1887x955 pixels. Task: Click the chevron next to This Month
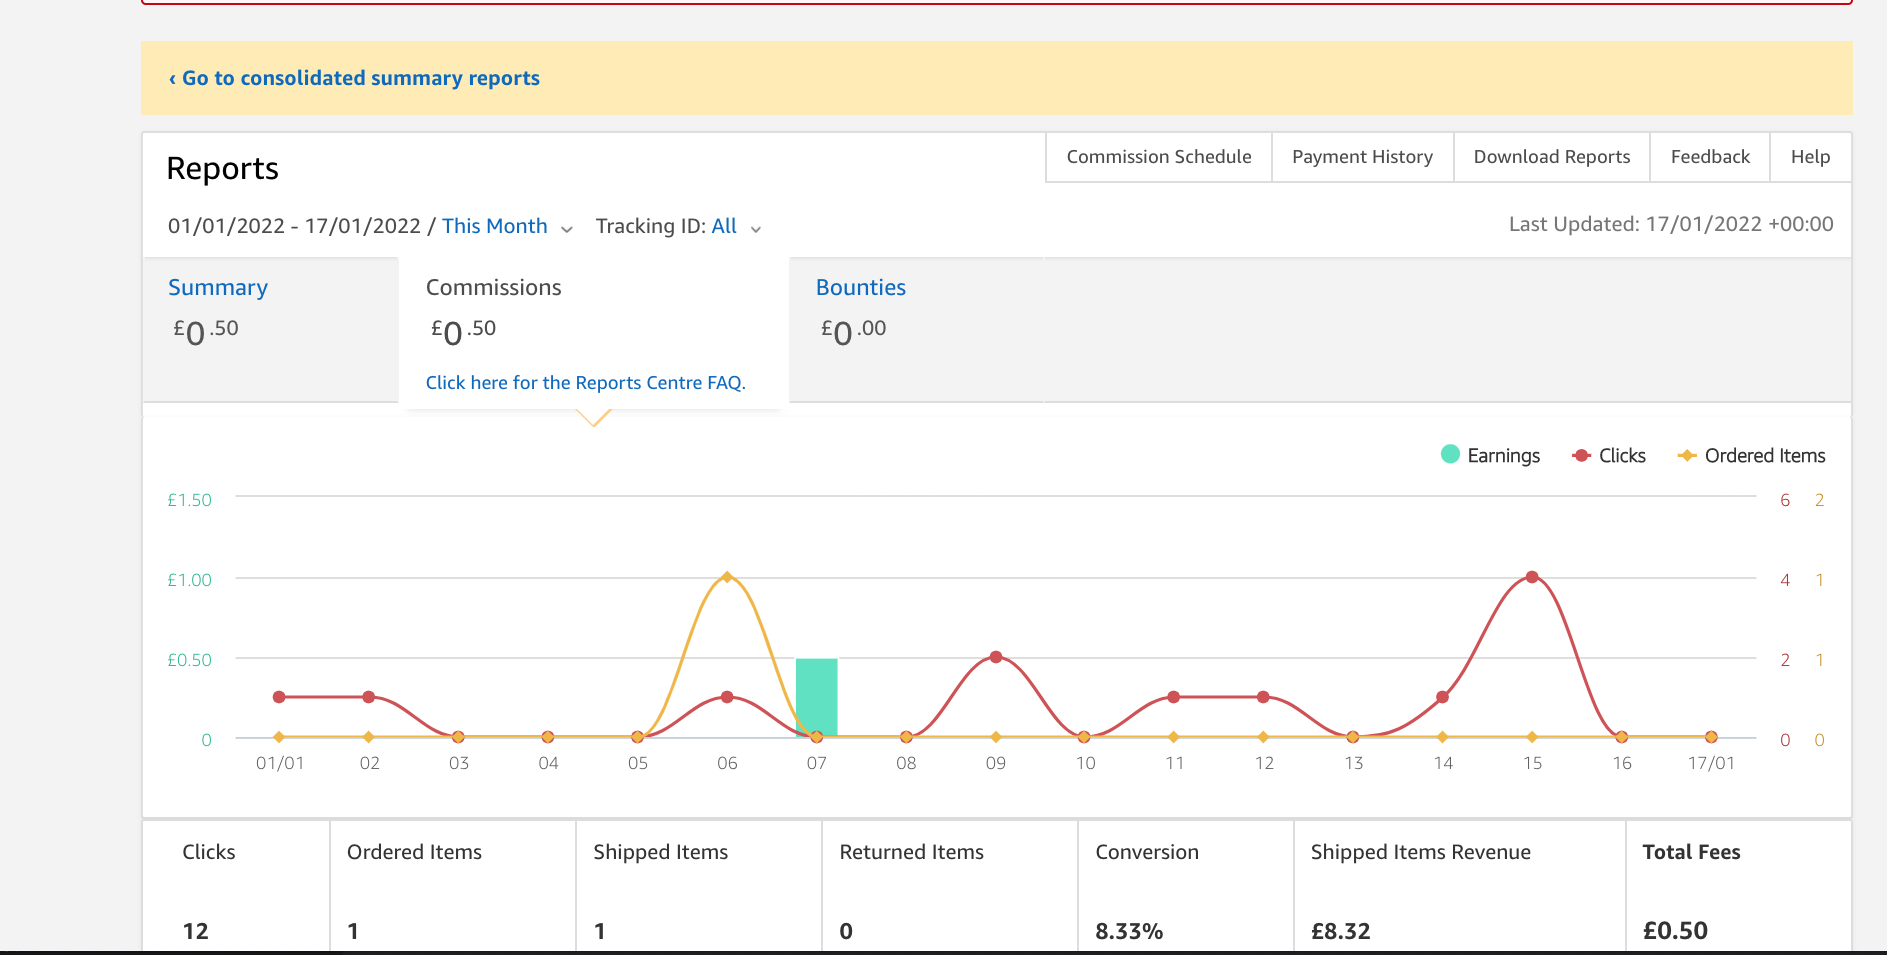[x=567, y=229]
